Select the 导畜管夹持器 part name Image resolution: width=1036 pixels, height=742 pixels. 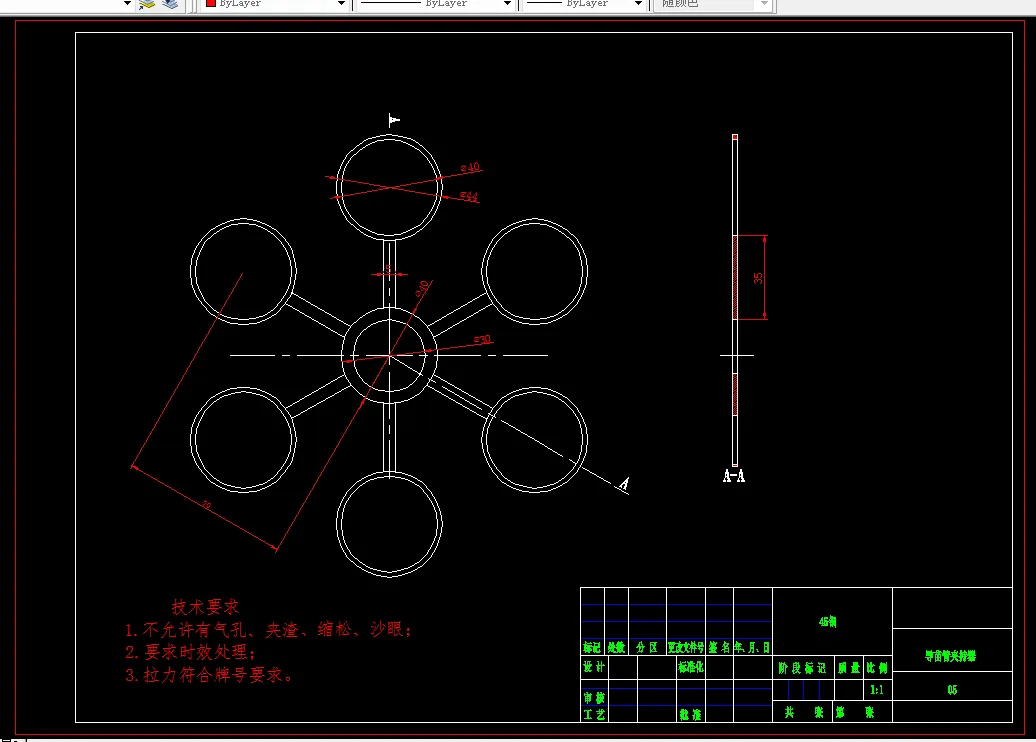[951, 655]
